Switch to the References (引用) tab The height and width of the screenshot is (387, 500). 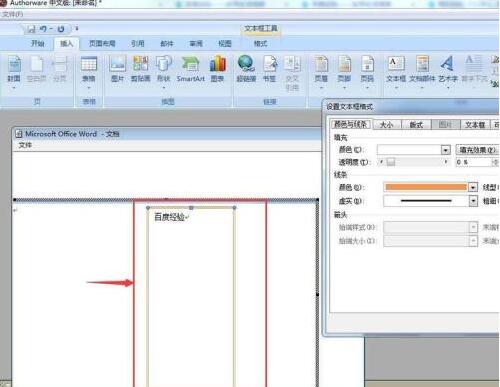pyautogui.click(x=137, y=43)
